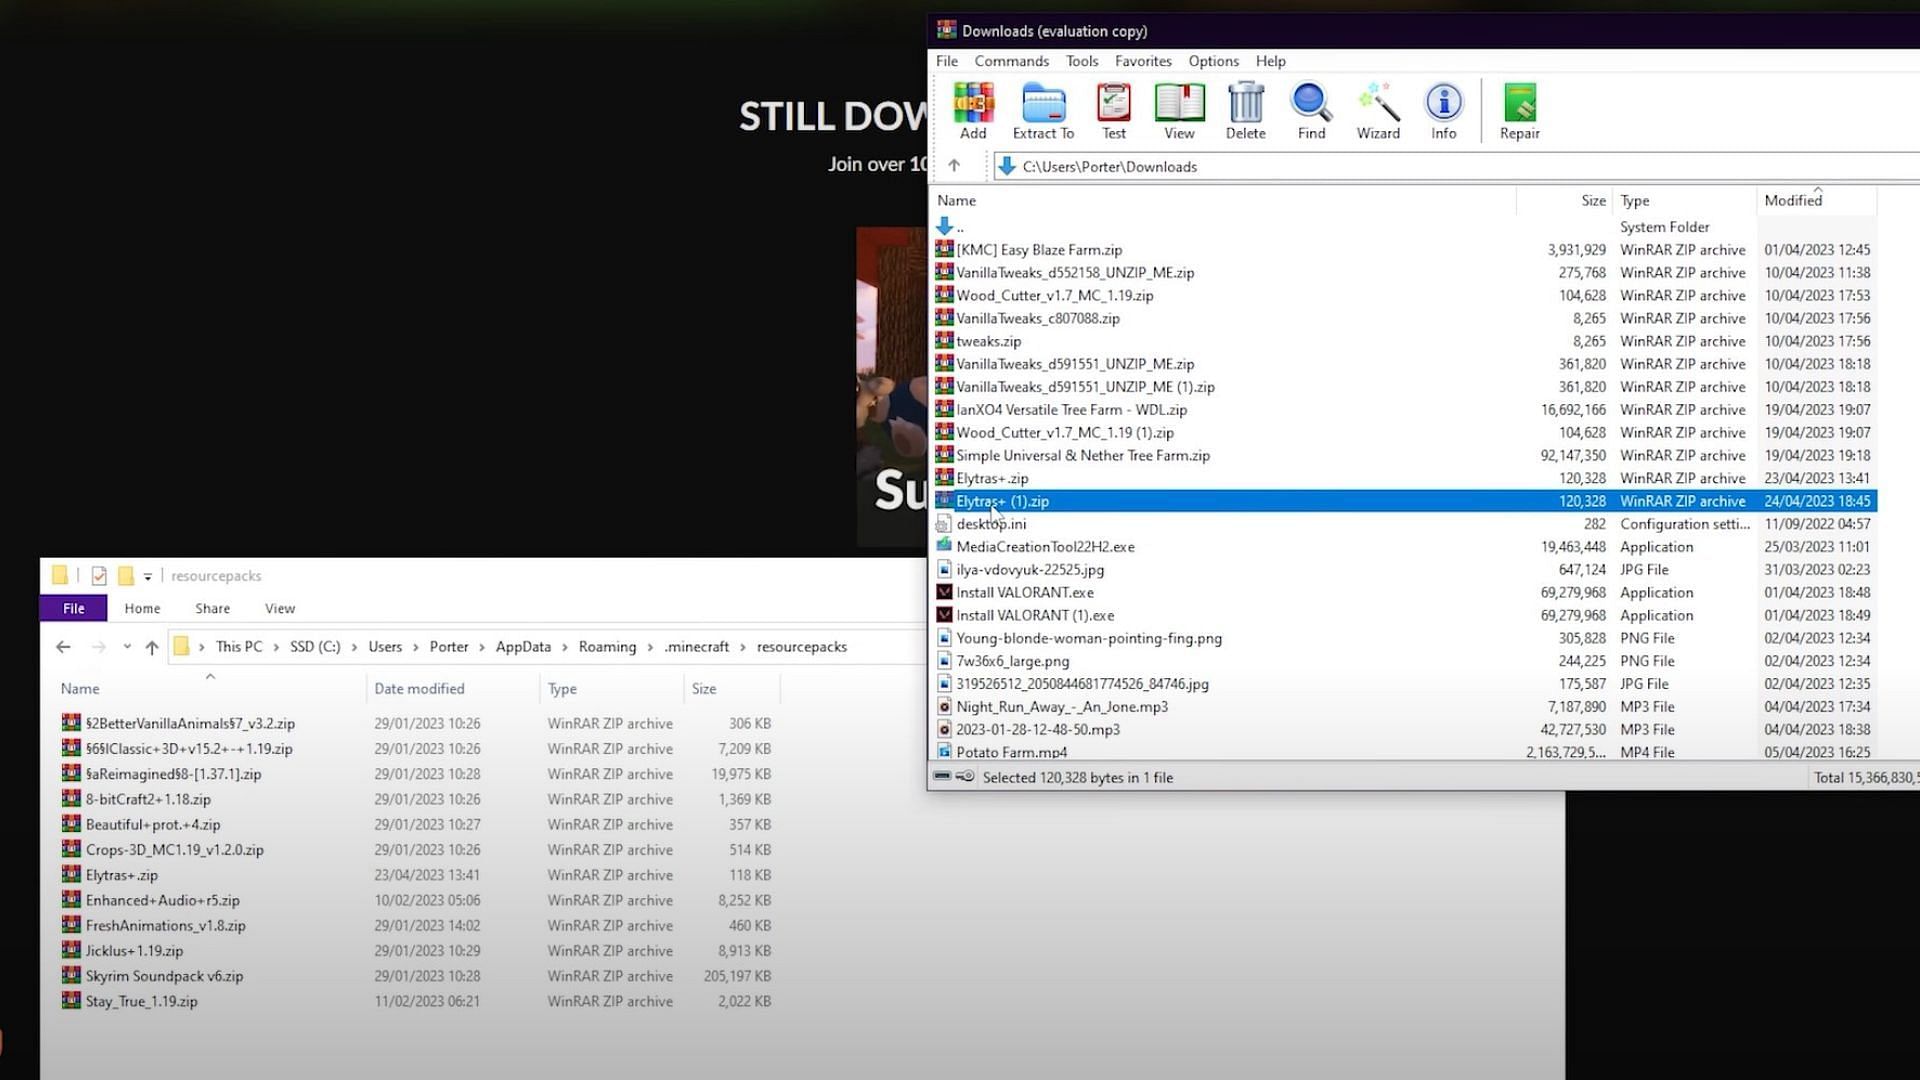
Task: Click the View button in WinRAR toolbar
Action: (x=1179, y=111)
